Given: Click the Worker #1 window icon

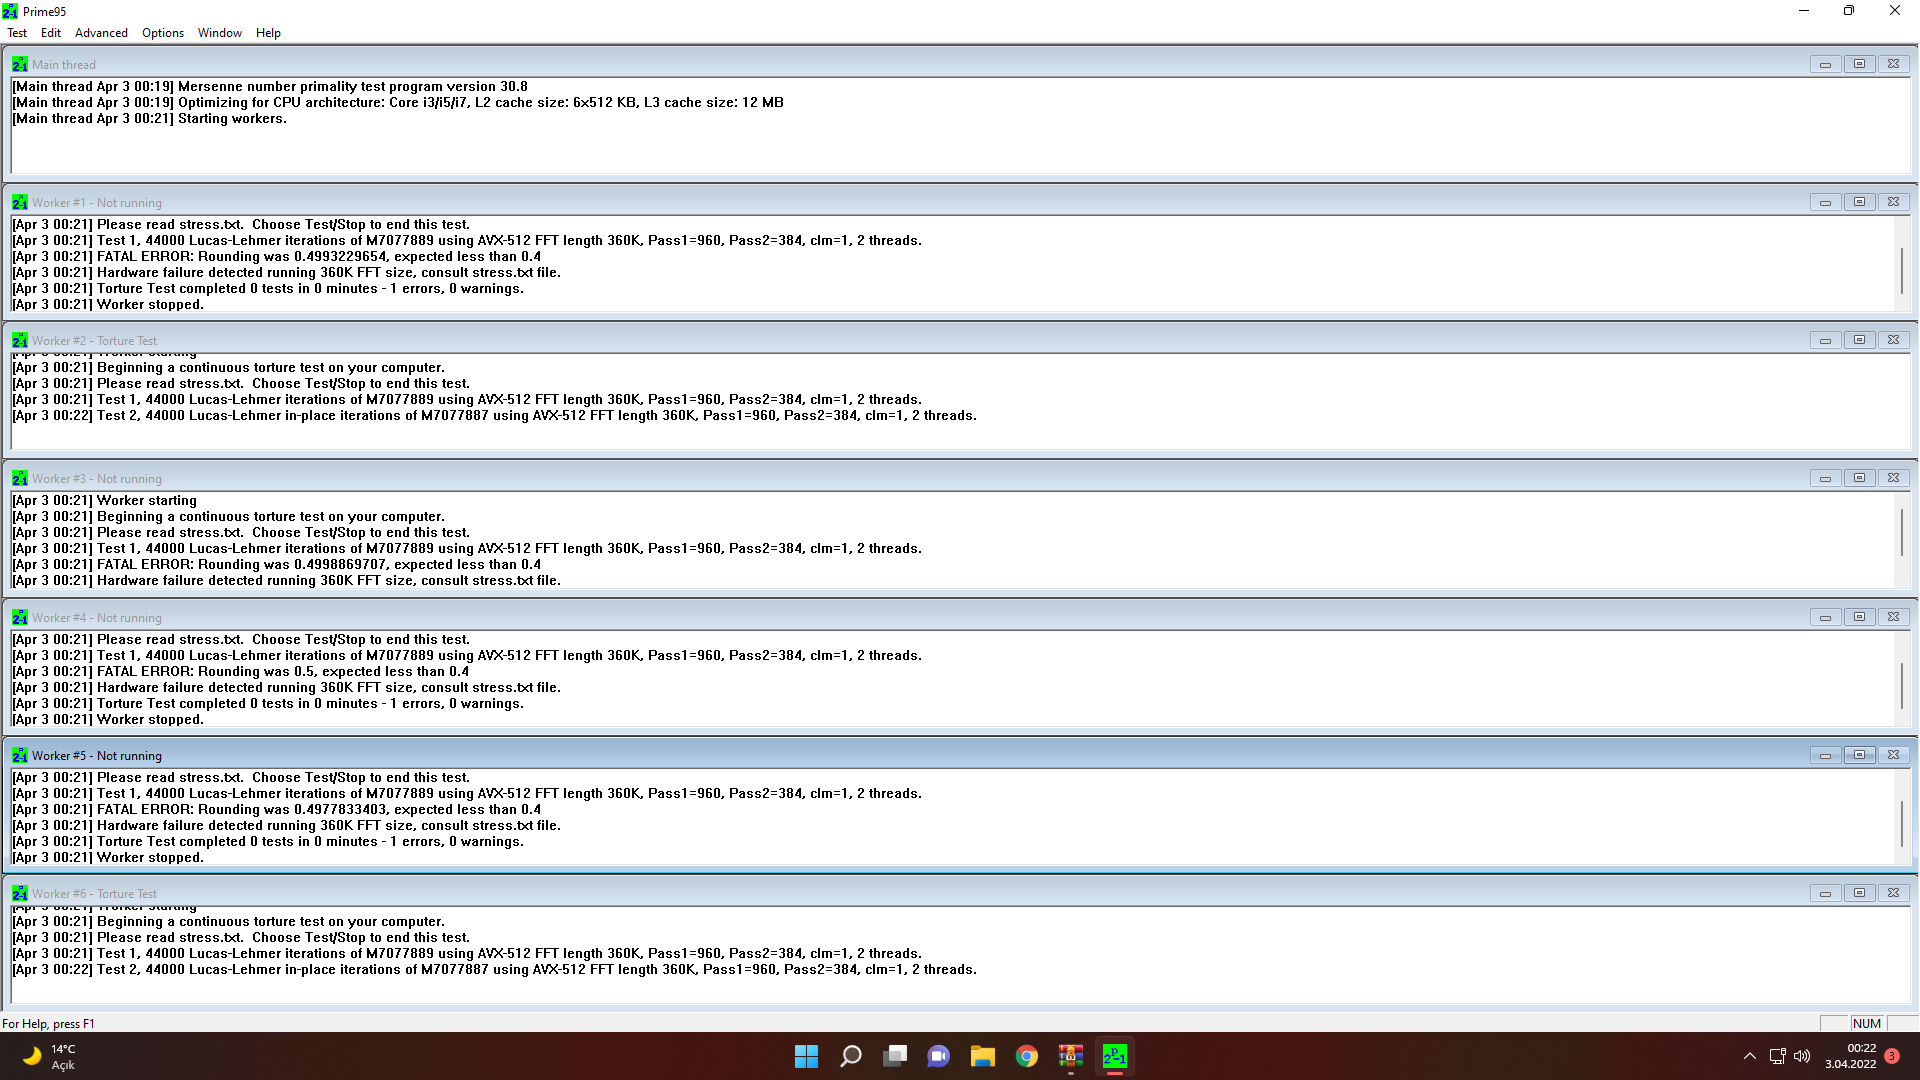Looking at the screenshot, I should click(x=20, y=202).
